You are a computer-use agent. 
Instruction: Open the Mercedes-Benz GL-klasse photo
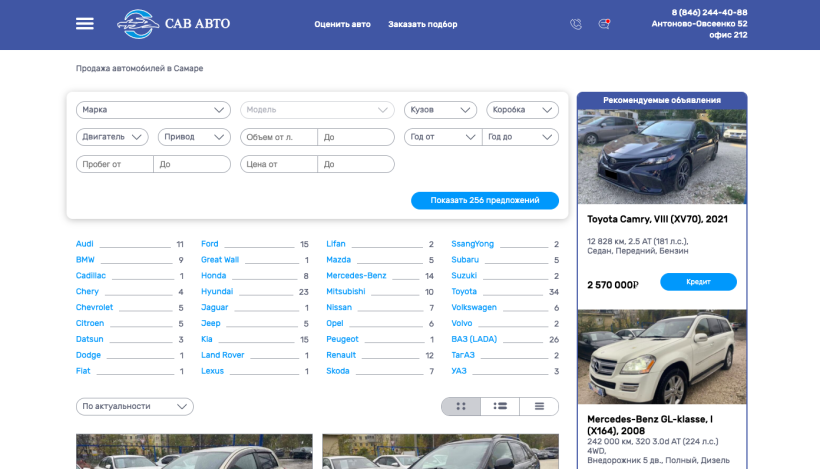coord(662,357)
